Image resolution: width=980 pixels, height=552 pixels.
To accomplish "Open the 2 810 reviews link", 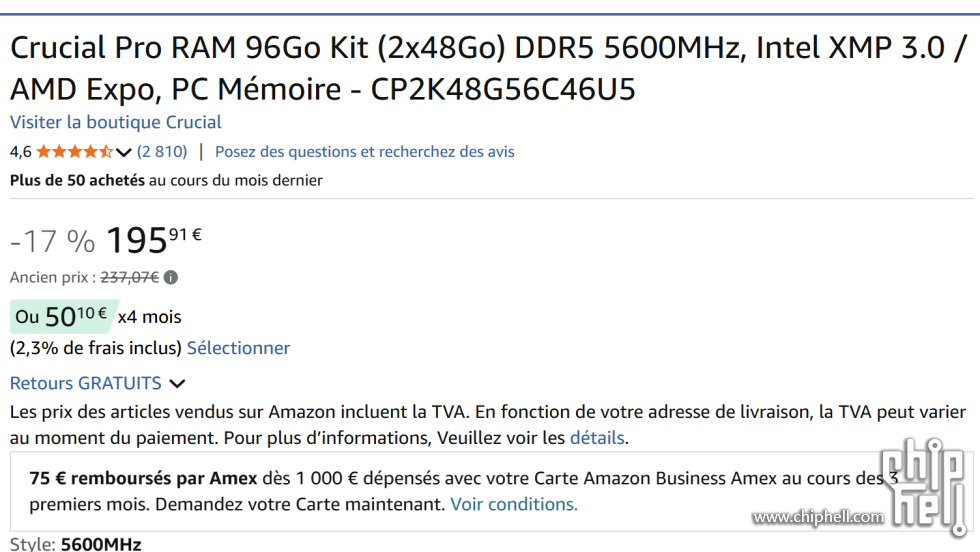I will pyautogui.click(x=162, y=152).
